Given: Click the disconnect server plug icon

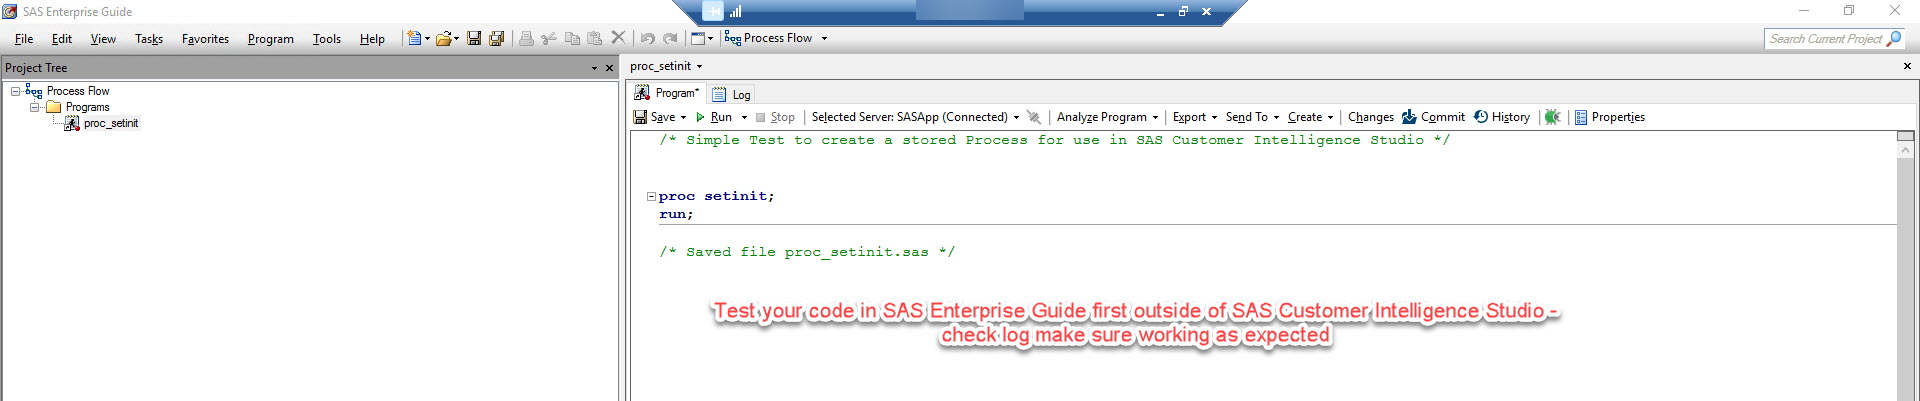Looking at the screenshot, I should pyautogui.click(x=1034, y=117).
